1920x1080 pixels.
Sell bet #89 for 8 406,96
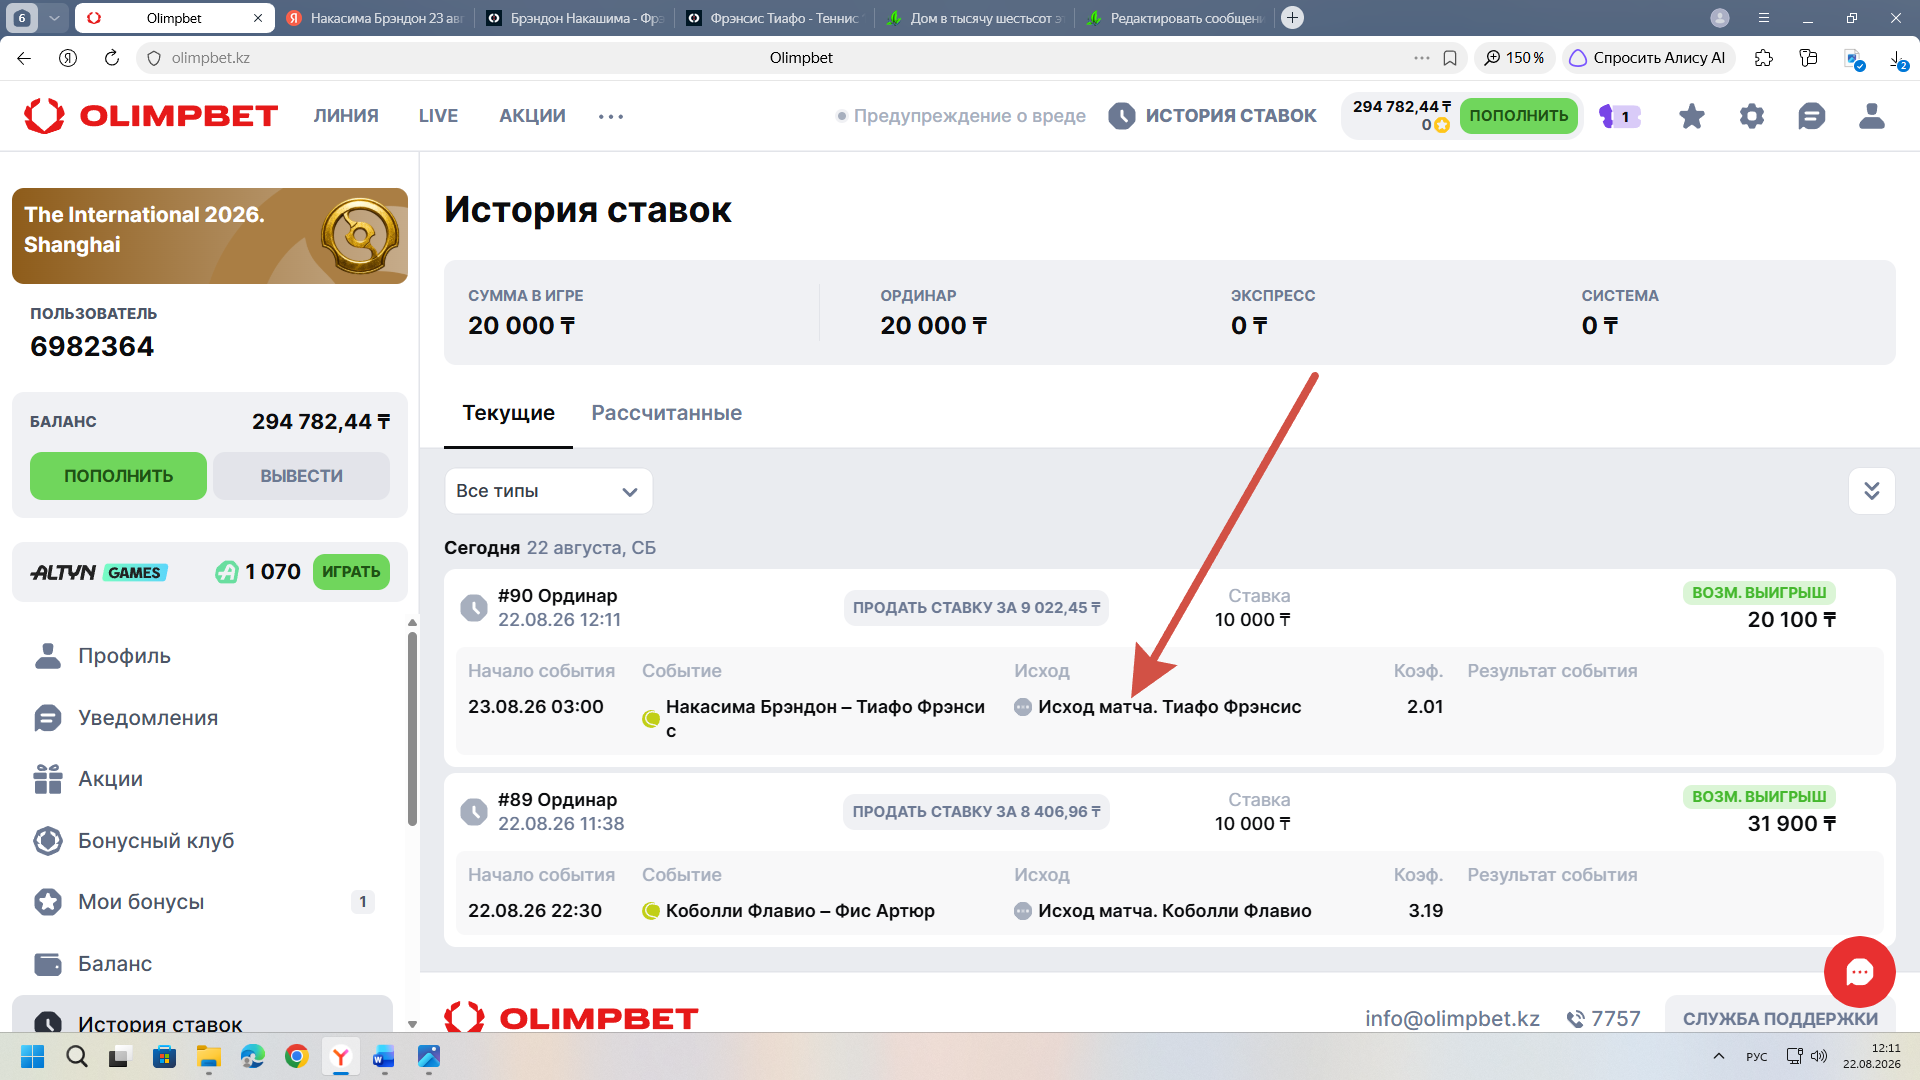976,812
